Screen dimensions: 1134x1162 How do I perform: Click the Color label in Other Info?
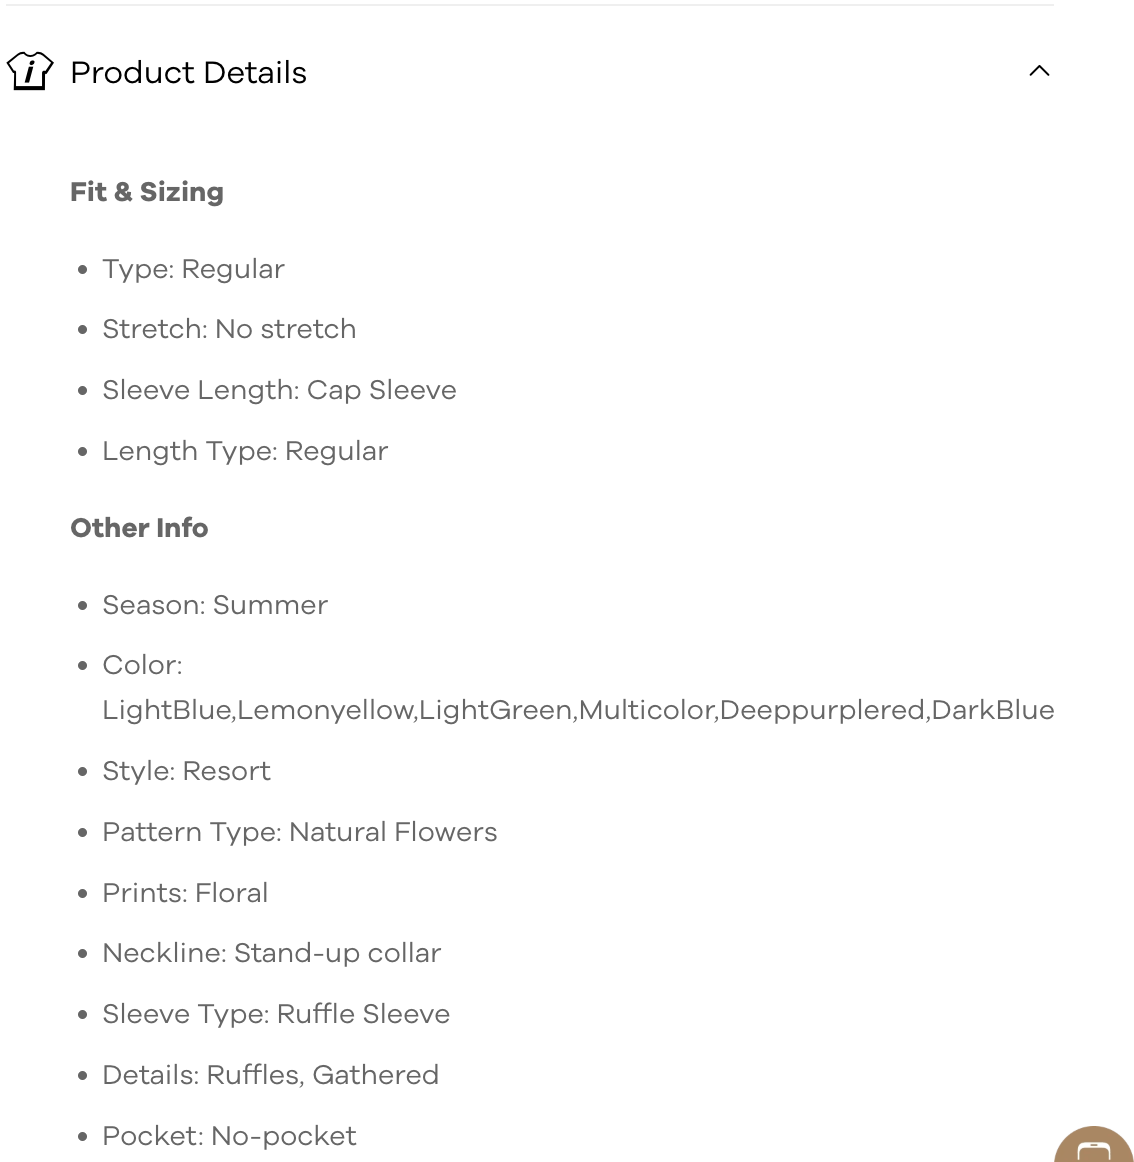[x=142, y=665]
